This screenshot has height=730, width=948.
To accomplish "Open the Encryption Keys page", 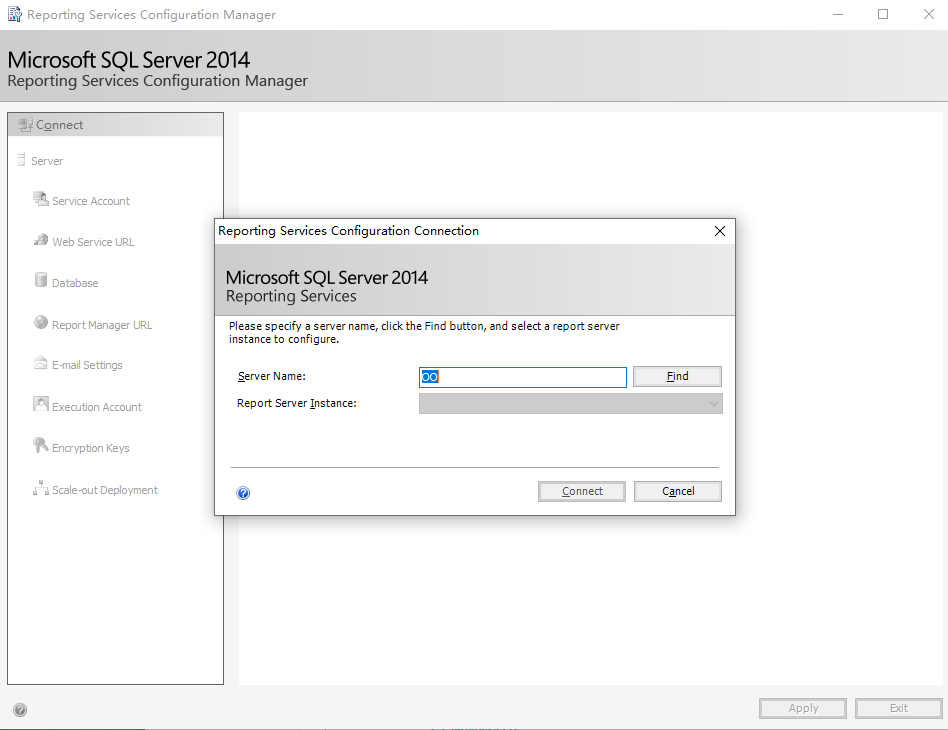I will click(x=91, y=448).
